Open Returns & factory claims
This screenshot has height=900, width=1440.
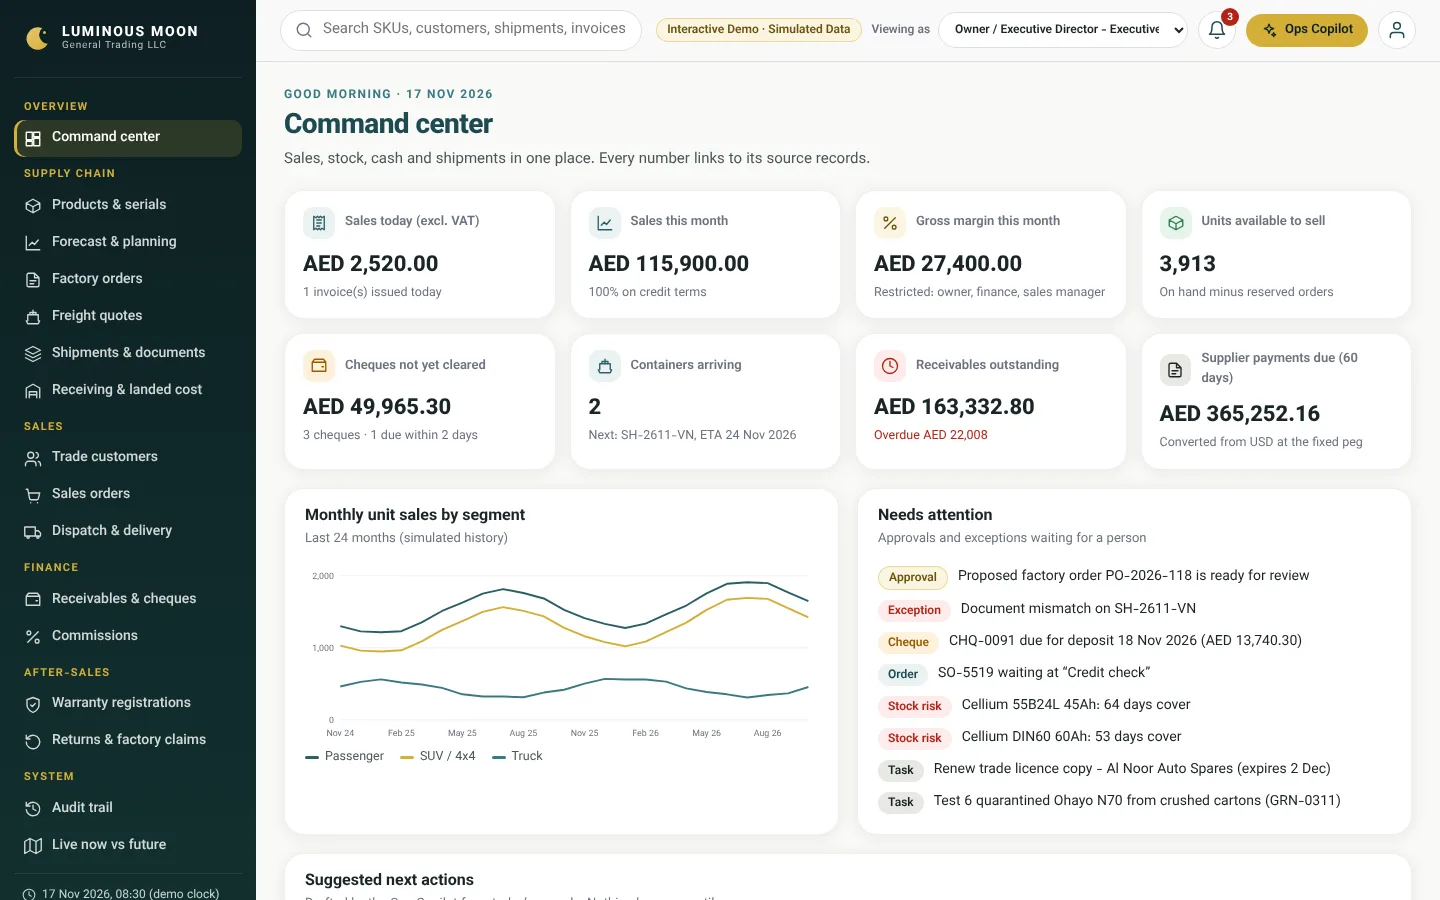click(128, 740)
